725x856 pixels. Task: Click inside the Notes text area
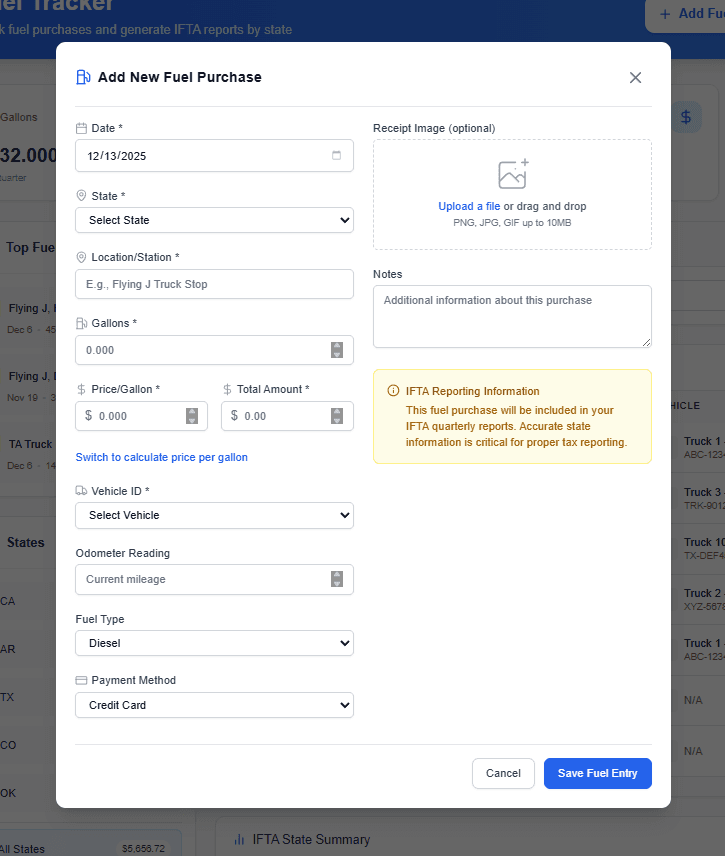coord(512,315)
